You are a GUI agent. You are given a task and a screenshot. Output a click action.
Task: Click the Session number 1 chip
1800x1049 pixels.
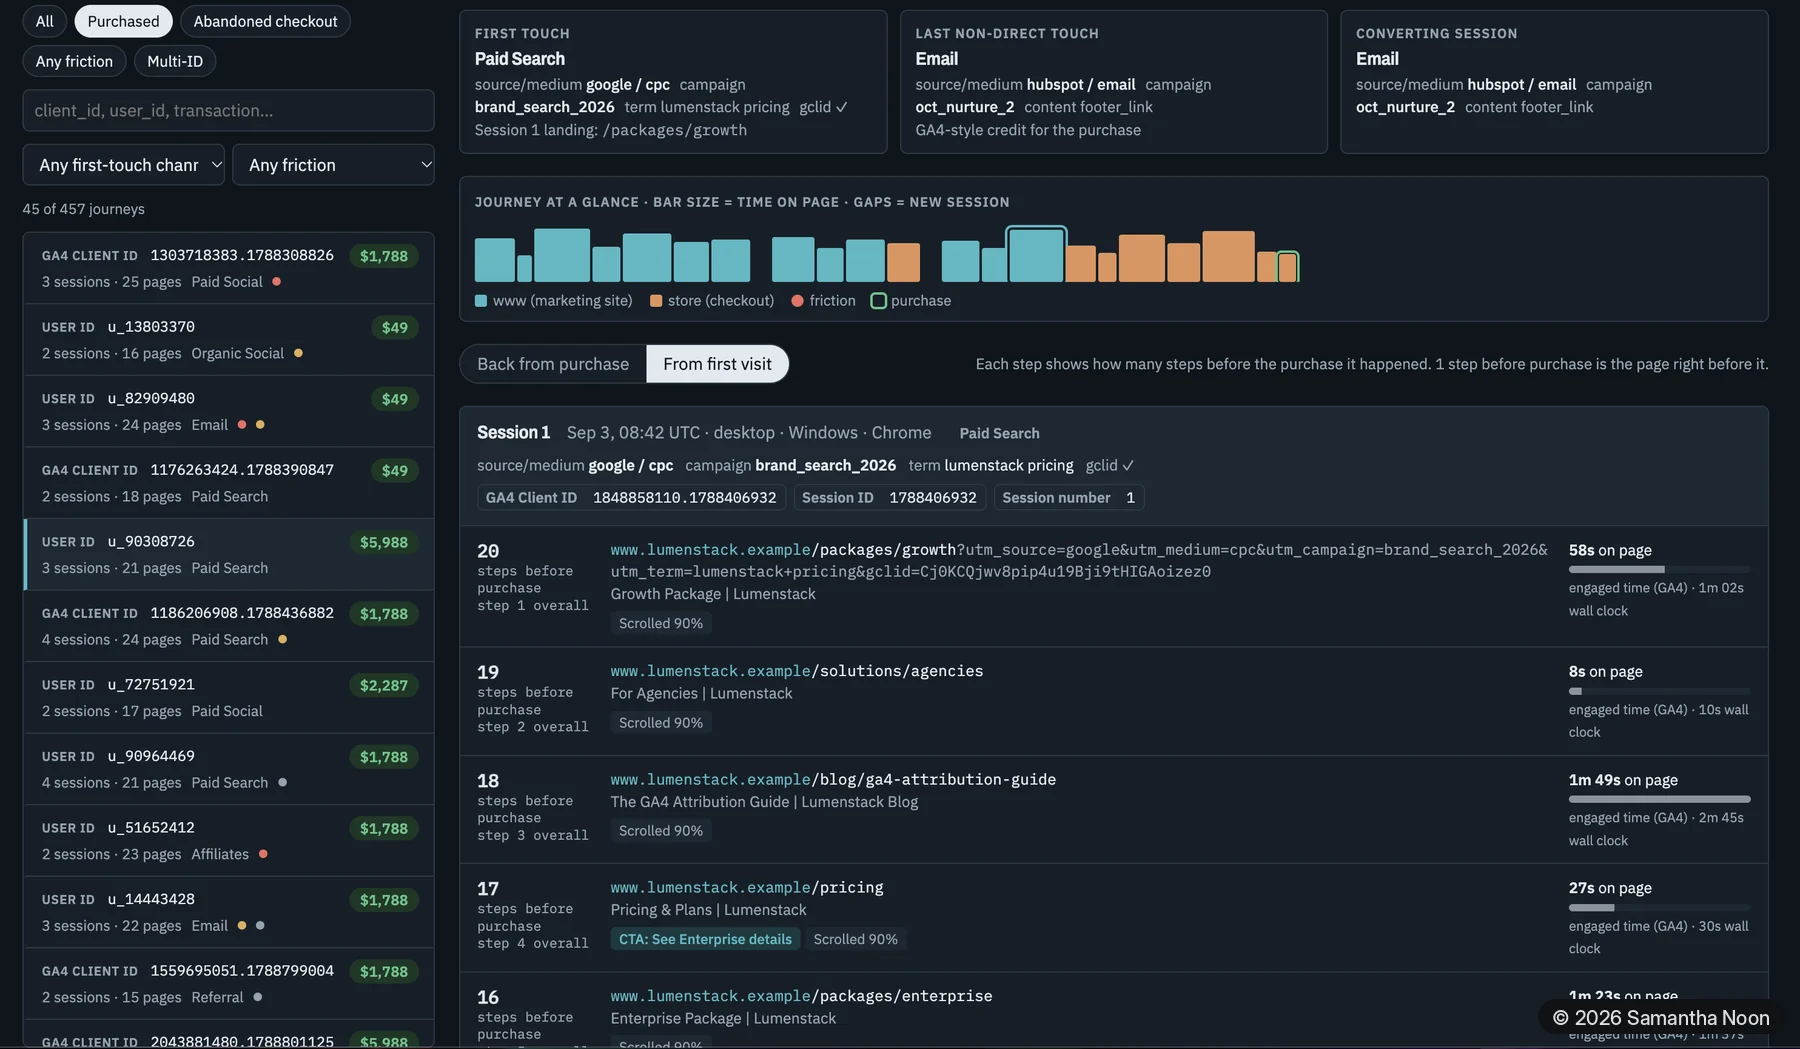(x=1069, y=498)
